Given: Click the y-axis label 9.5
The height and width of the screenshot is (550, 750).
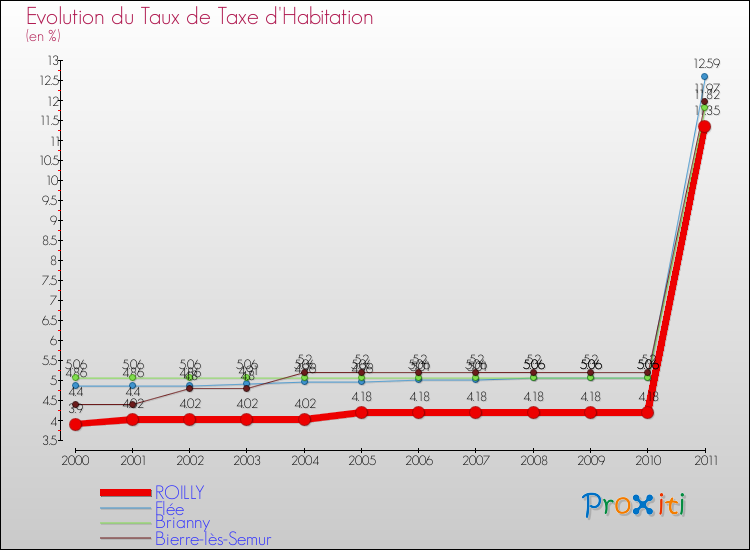Looking at the screenshot, I should point(50,200).
